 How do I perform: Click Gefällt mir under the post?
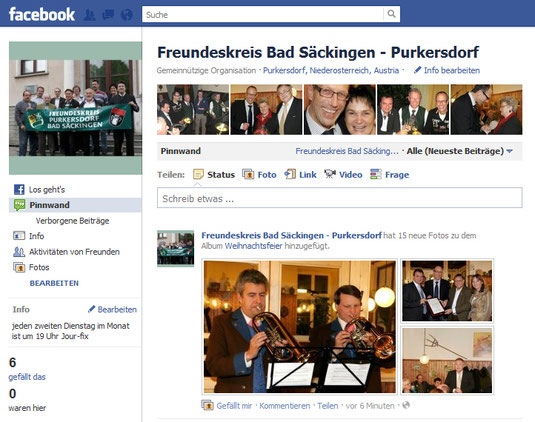click(x=234, y=406)
